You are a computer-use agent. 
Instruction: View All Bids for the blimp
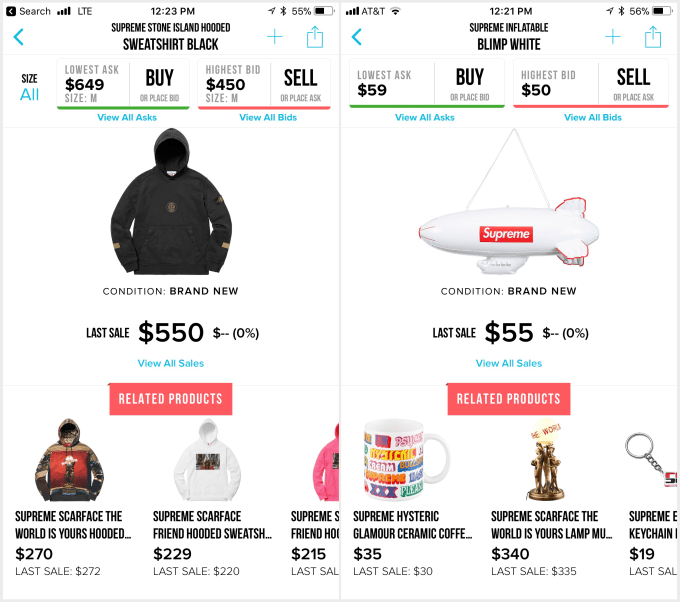pos(593,118)
